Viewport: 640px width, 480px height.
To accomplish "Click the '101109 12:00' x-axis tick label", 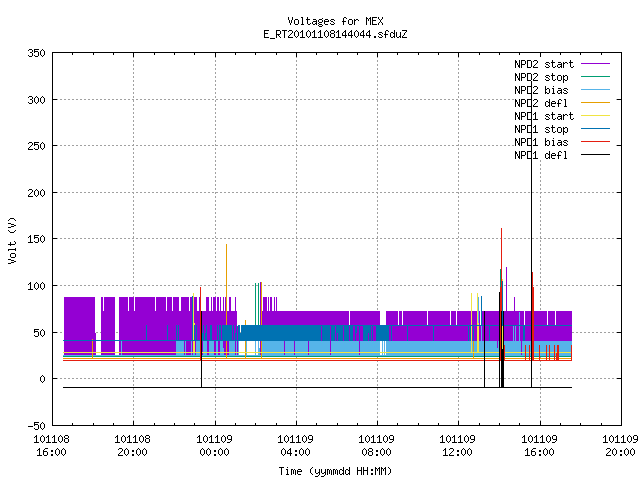I will pyautogui.click(x=458, y=446).
